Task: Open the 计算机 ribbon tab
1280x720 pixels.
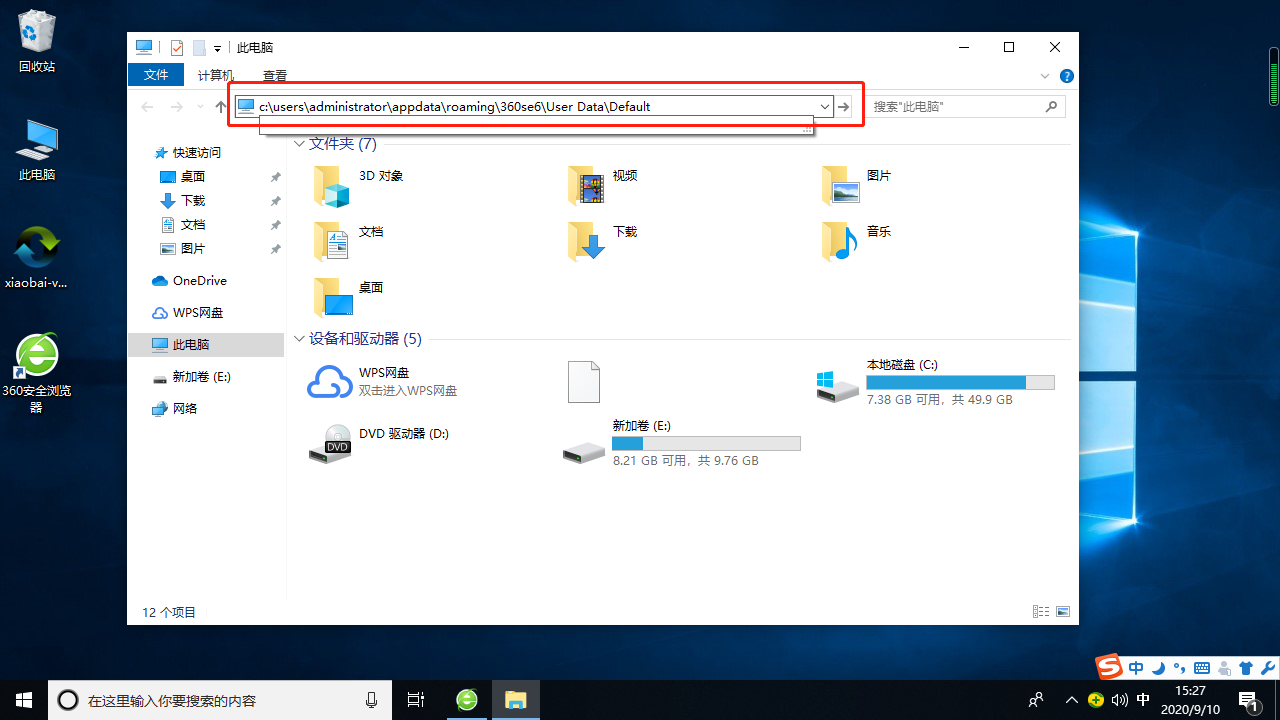Action: 216,75
